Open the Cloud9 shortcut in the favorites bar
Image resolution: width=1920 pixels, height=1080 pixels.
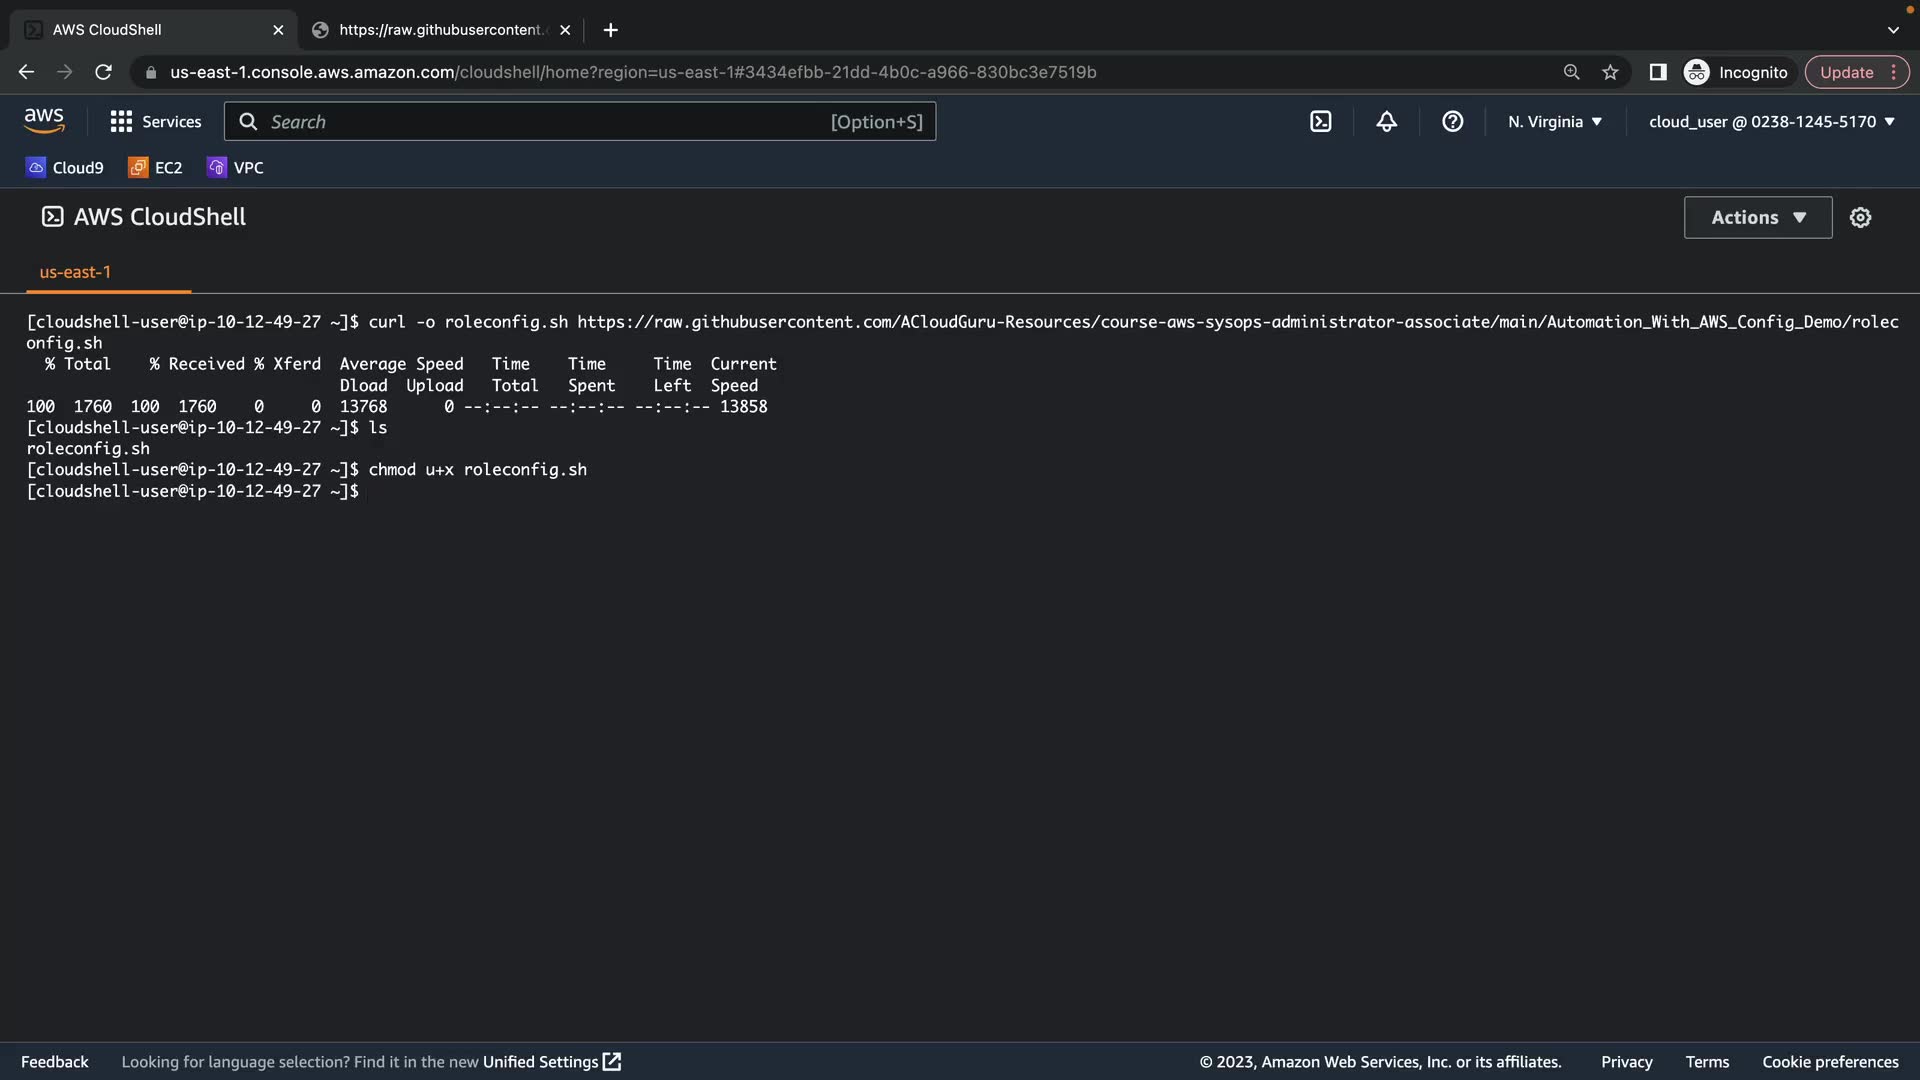65,168
